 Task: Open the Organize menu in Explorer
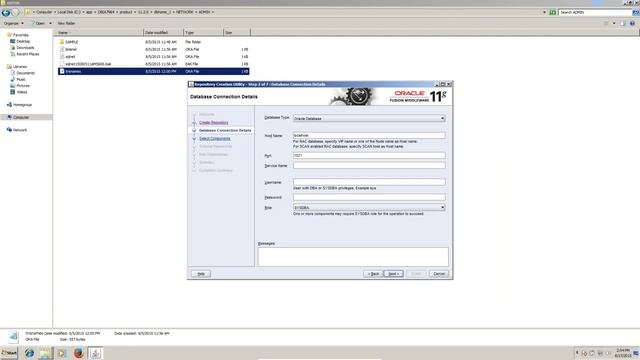pos(13,23)
